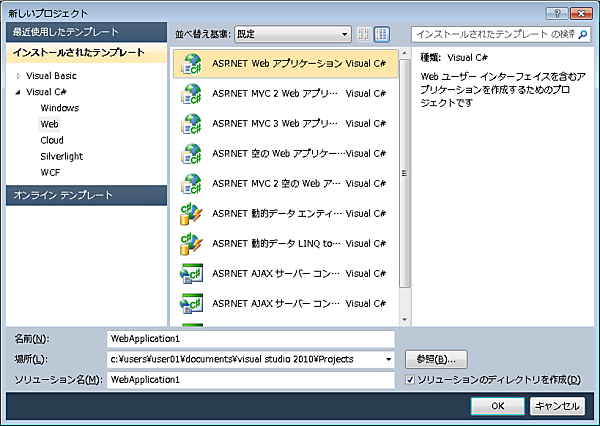Click the ASP.NET MVC 2 Web アプリ template icon
The width and height of the screenshot is (600, 426).
click(191, 94)
